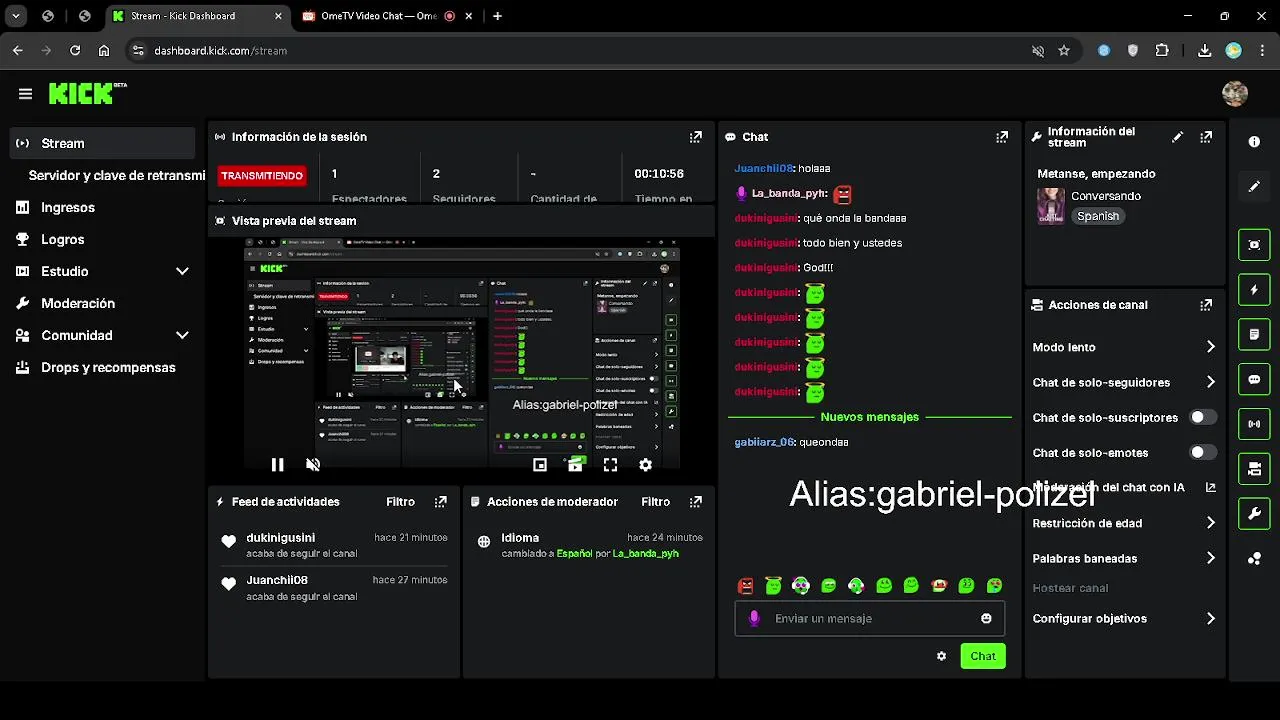Pop out the Chat panel
Screen dimensions: 1280x720
pos(1002,137)
